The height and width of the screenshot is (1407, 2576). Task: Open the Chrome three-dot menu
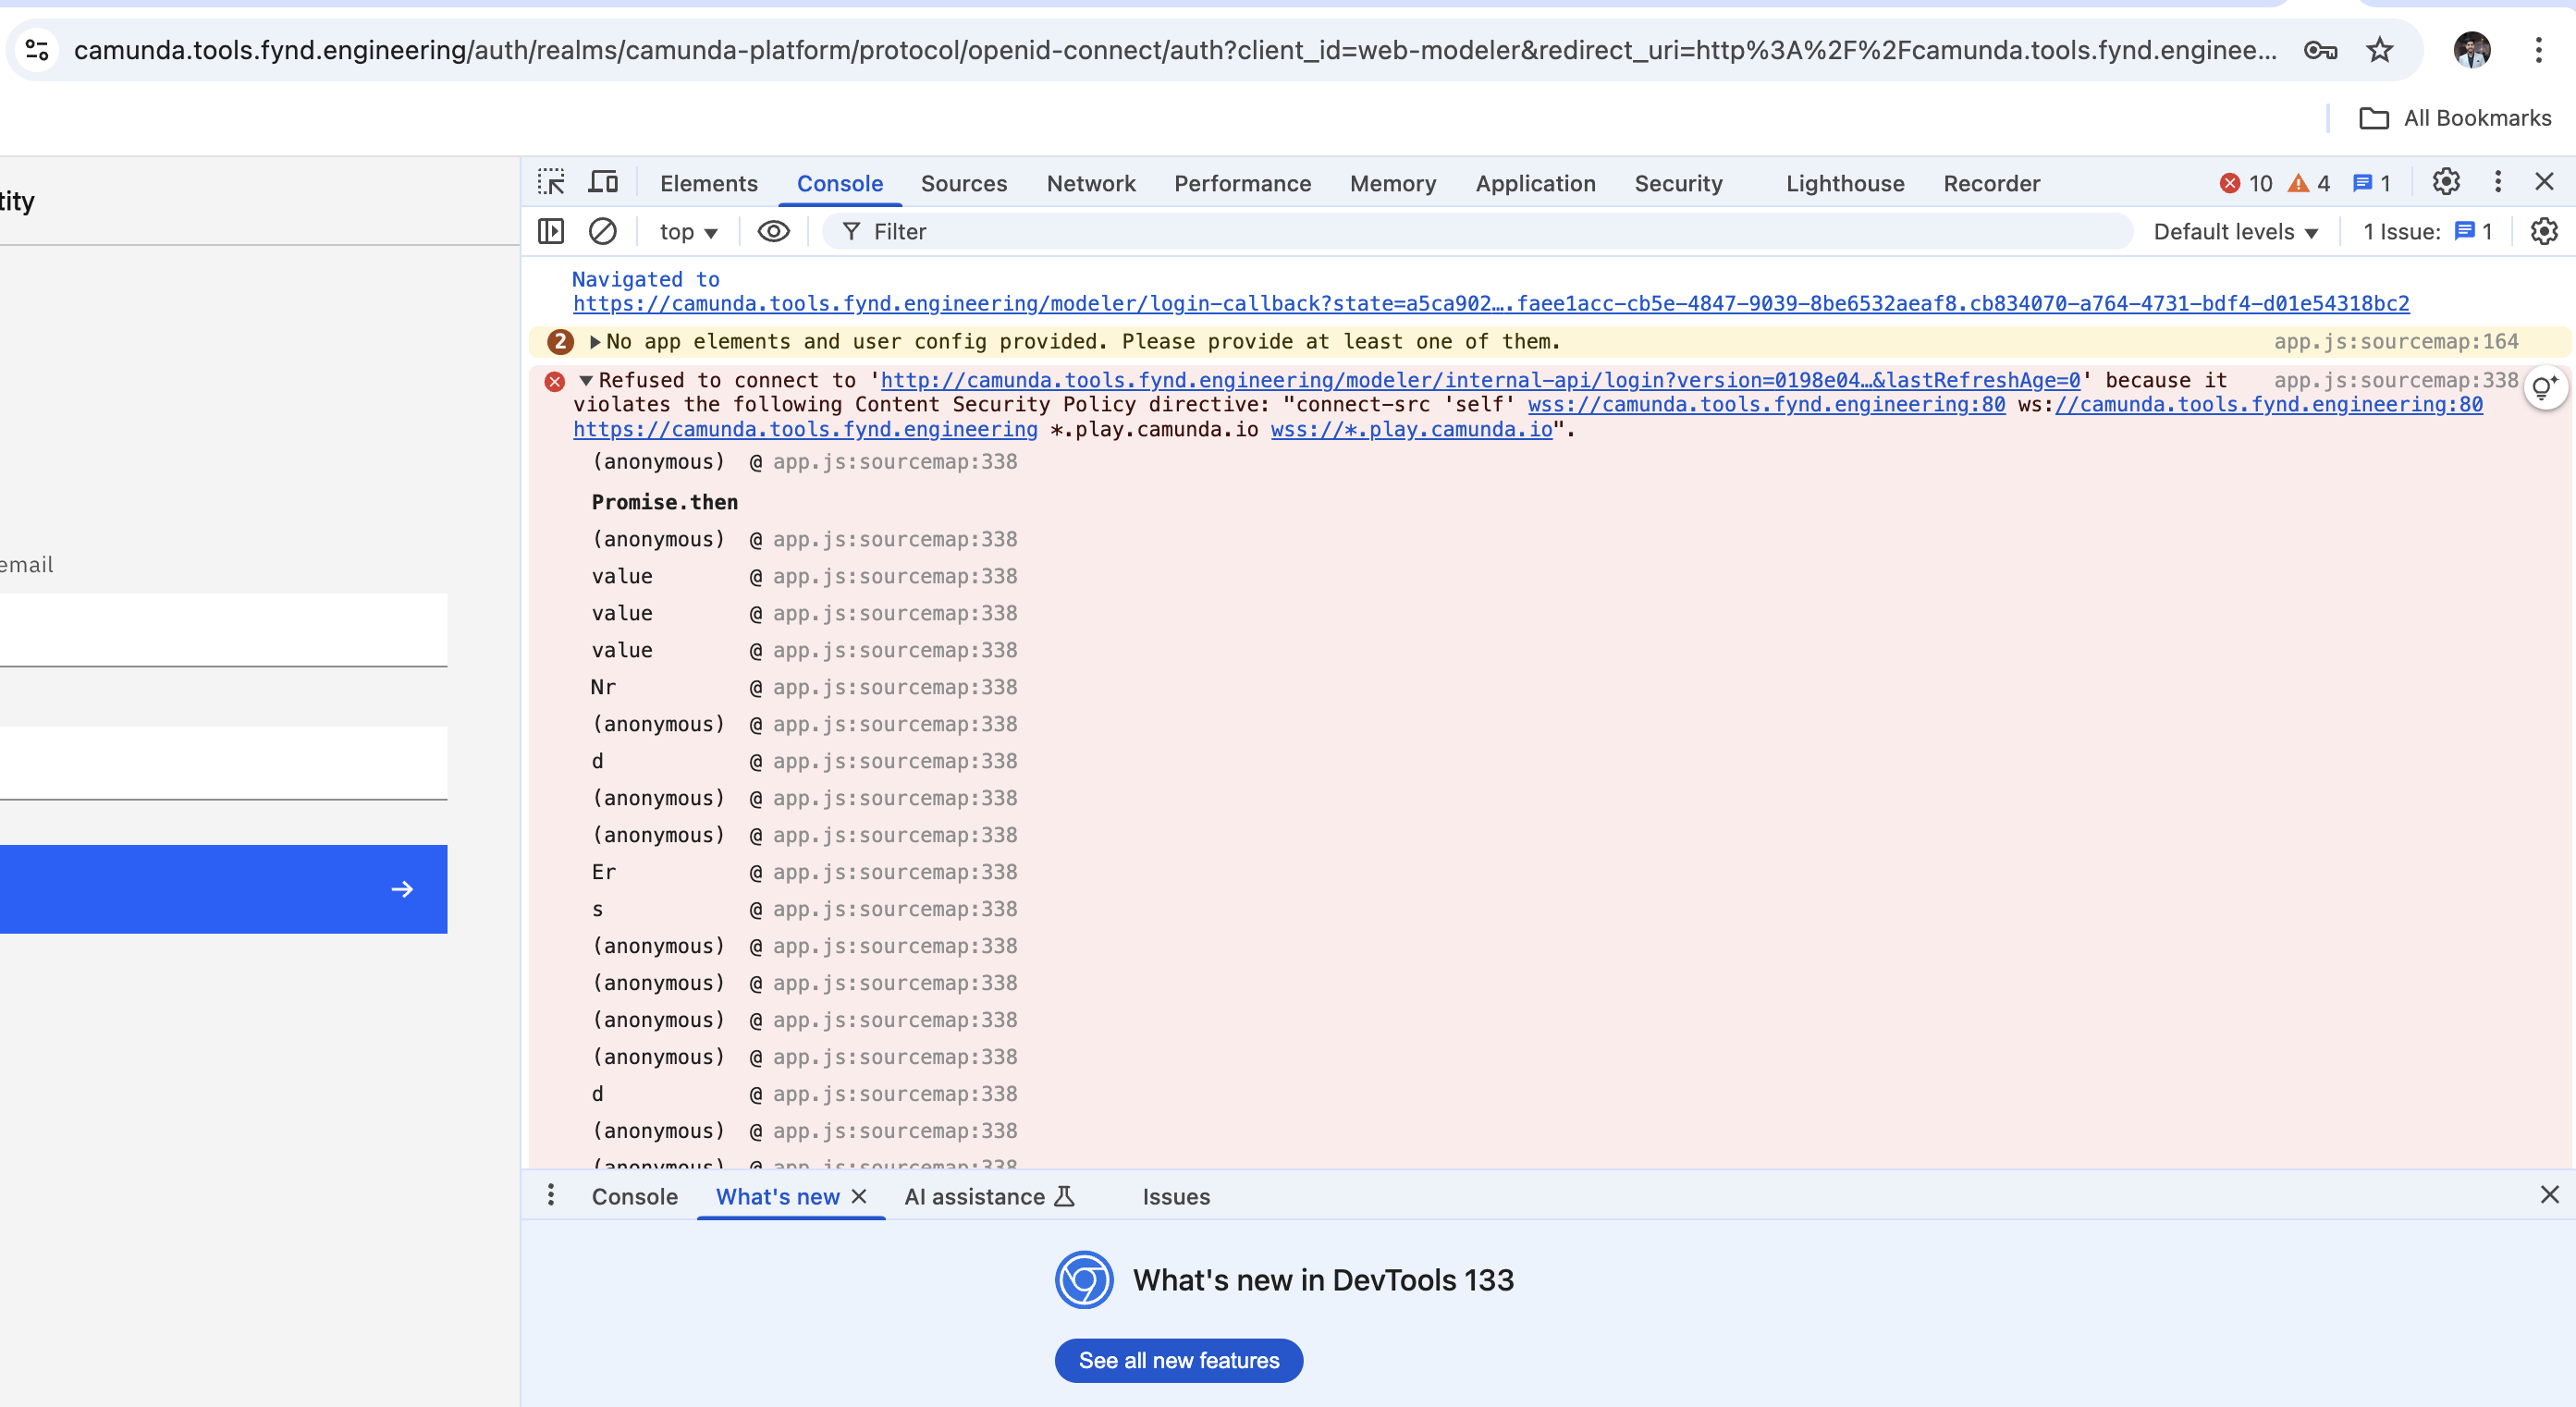(2538, 50)
